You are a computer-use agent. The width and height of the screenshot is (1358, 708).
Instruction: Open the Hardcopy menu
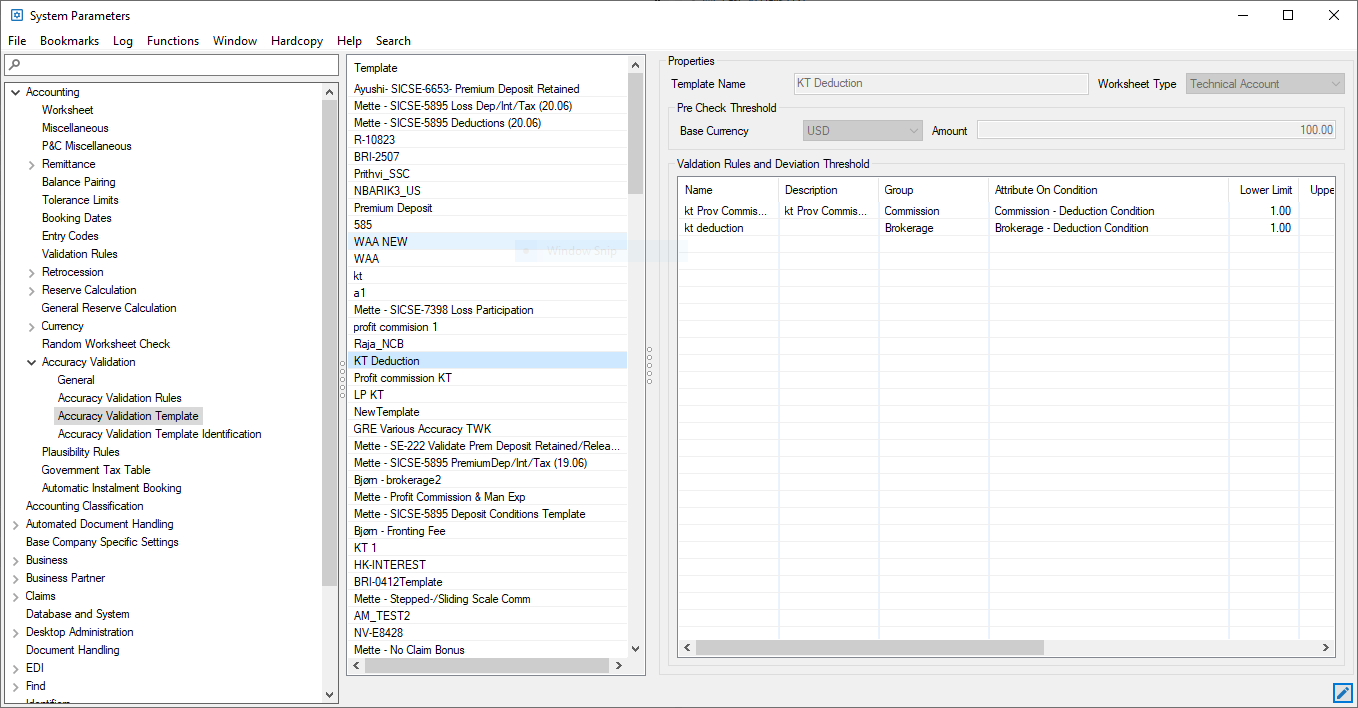point(296,41)
